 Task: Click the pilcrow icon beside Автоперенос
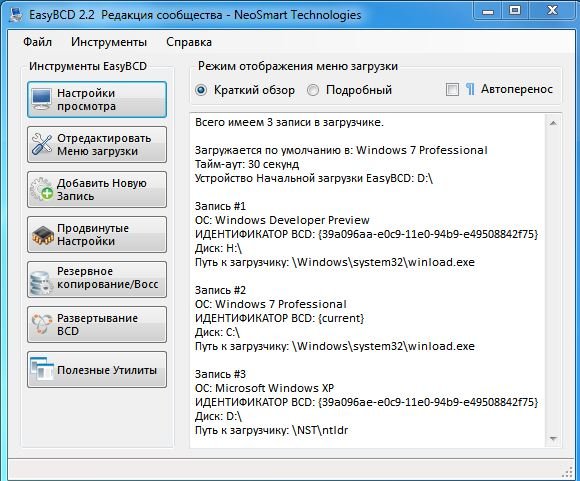point(470,89)
